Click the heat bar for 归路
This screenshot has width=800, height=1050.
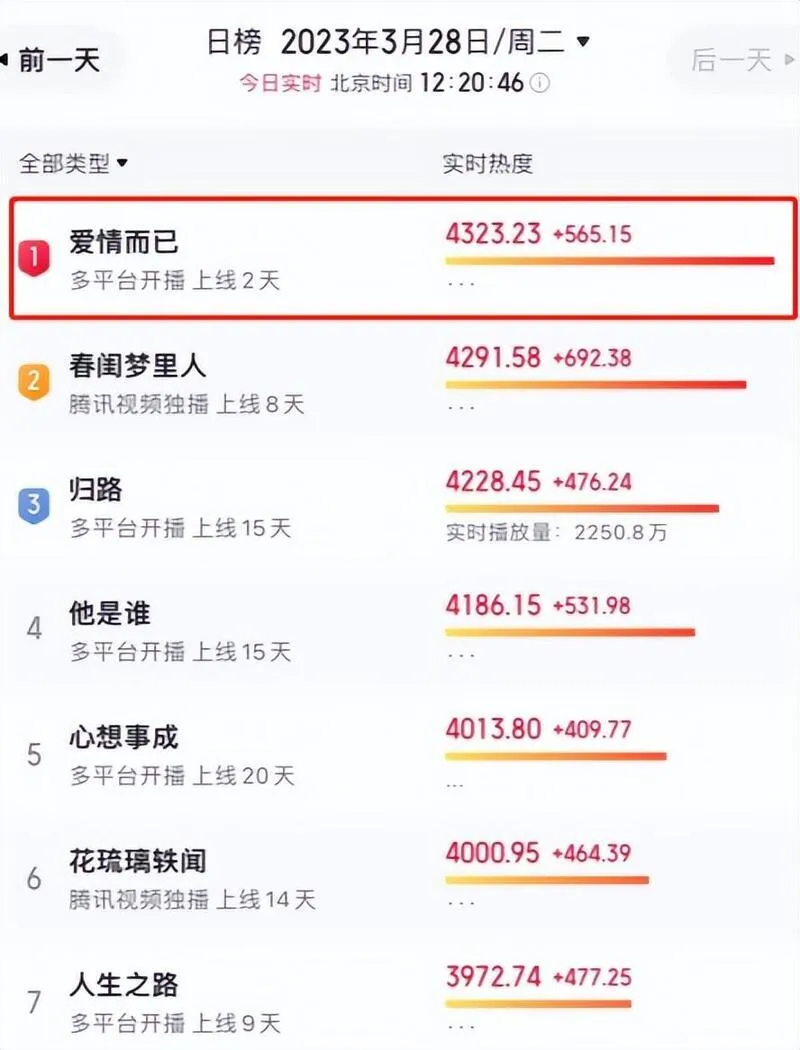tap(582, 509)
